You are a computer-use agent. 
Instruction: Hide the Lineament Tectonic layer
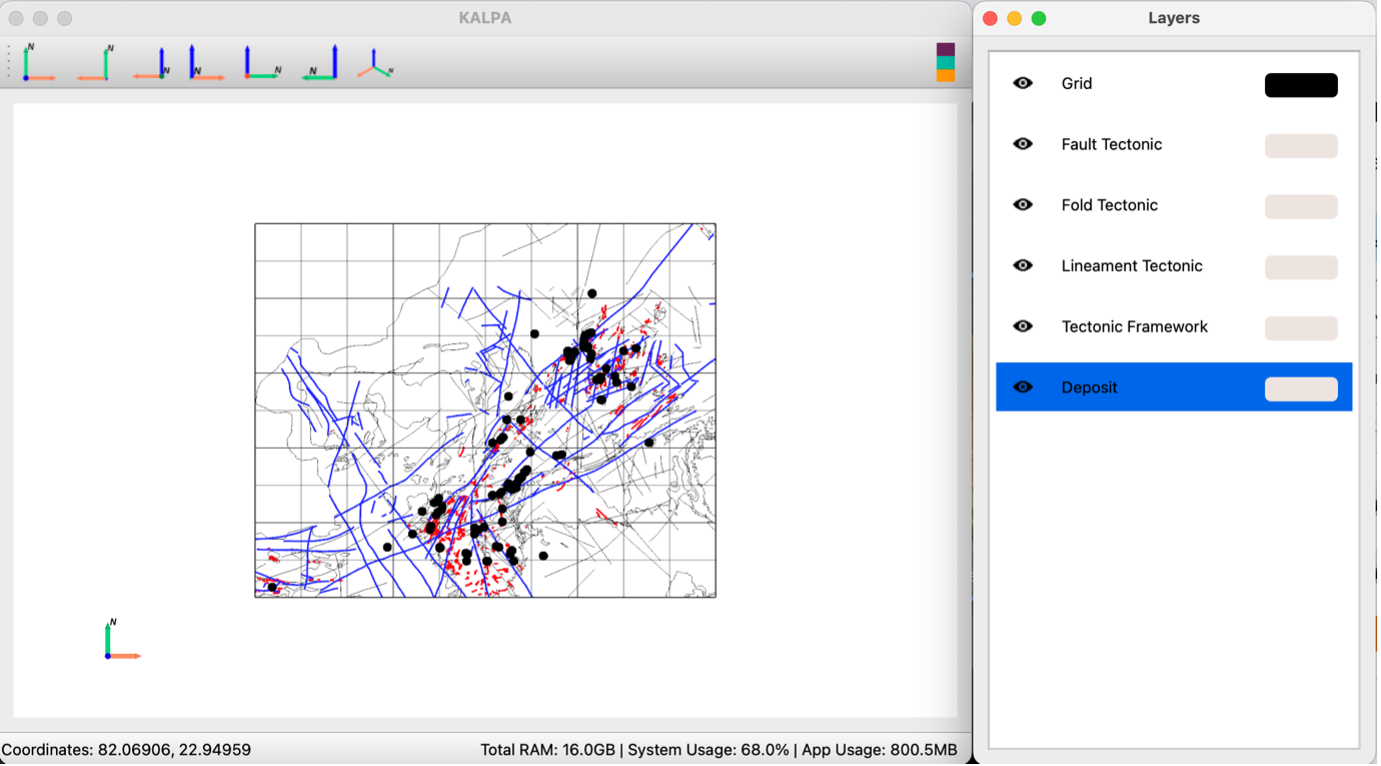[1022, 265]
